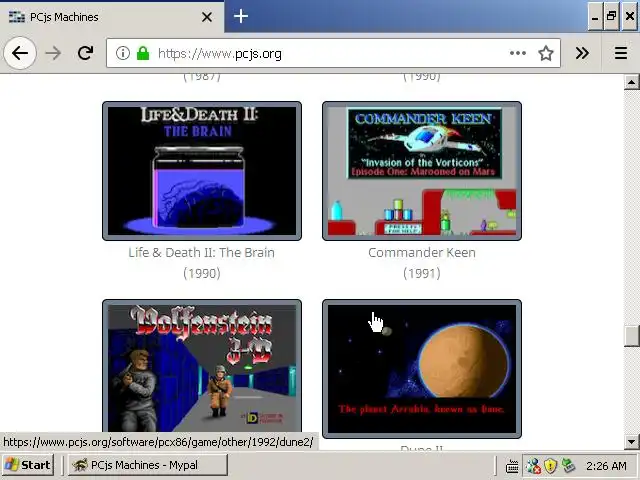Click the '(1991)' year under Commander Keen
Viewport: 640px width, 480px height.
coord(422,273)
